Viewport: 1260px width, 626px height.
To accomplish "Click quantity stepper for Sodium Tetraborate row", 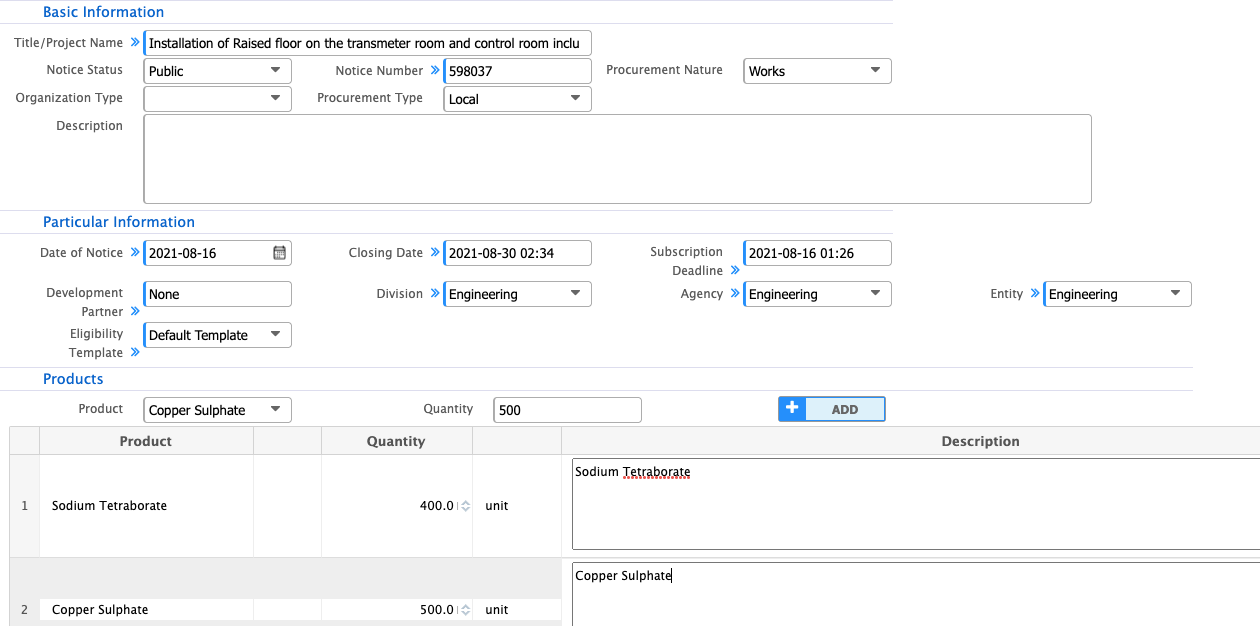I will click(464, 506).
